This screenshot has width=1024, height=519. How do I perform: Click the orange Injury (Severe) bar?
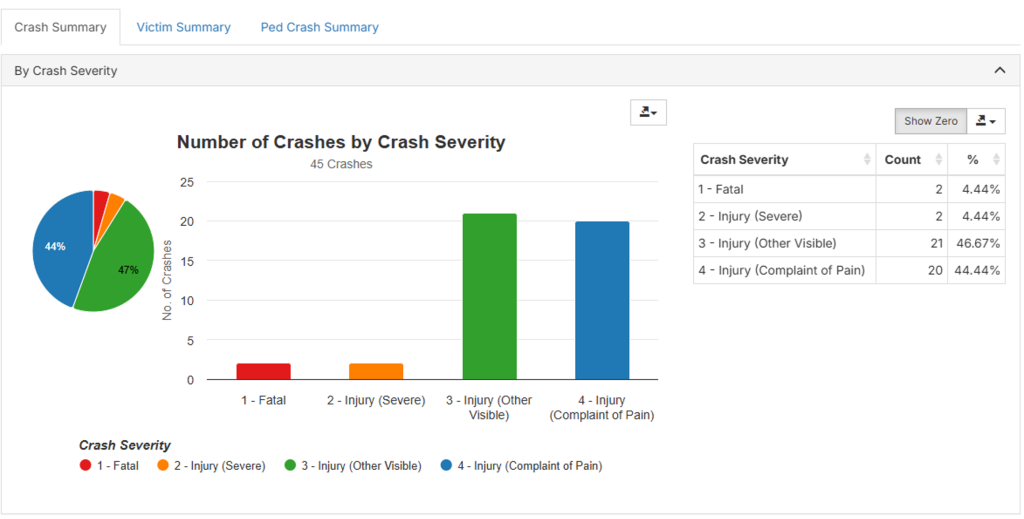376,371
